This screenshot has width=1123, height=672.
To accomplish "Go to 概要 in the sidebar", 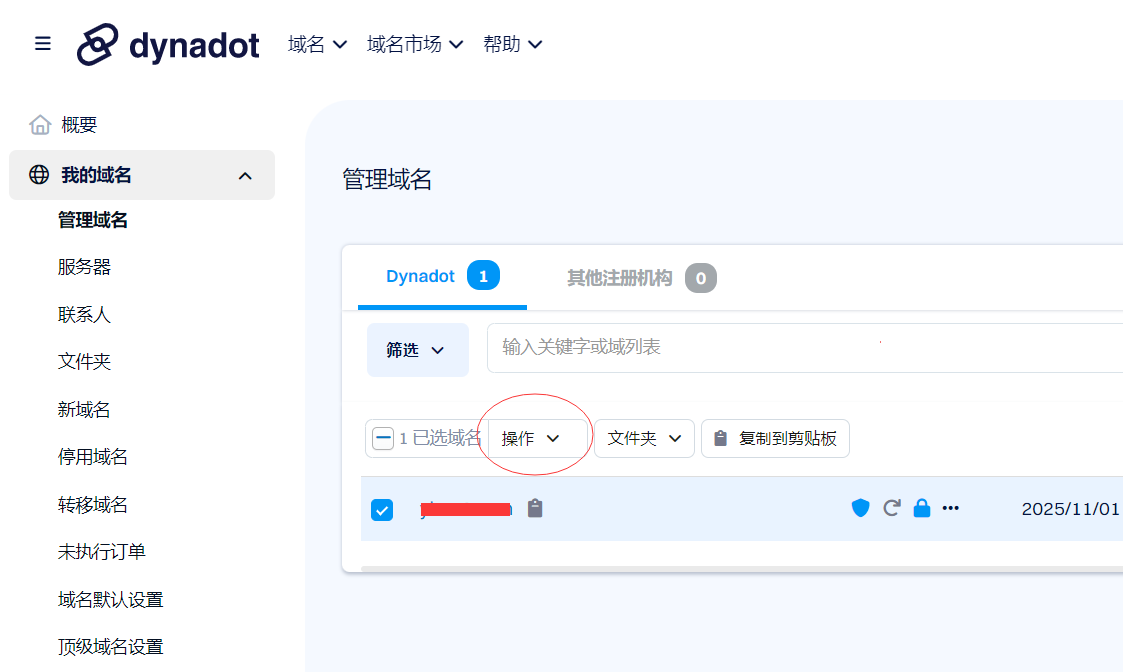I will [x=79, y=125].
